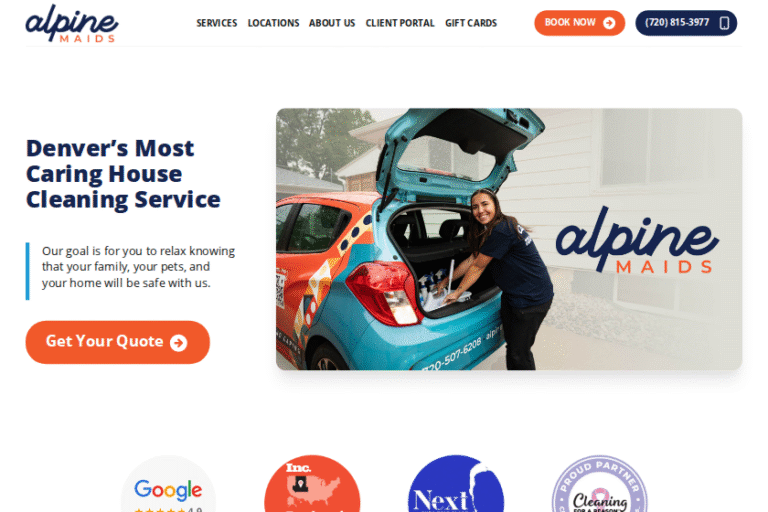Open the Services menu

pyautogui.click(x=216, y=23)
